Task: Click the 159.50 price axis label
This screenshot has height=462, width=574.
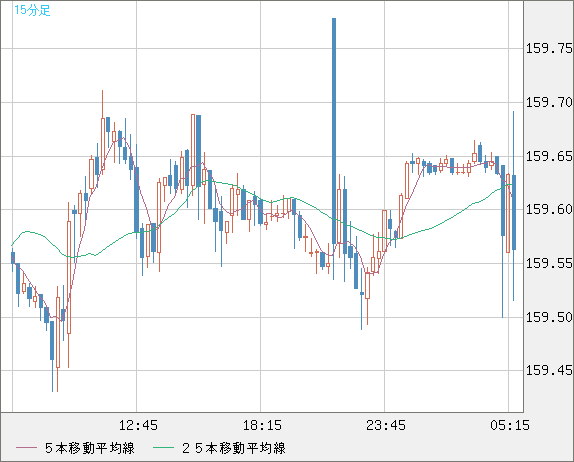Action: (549, 317)
